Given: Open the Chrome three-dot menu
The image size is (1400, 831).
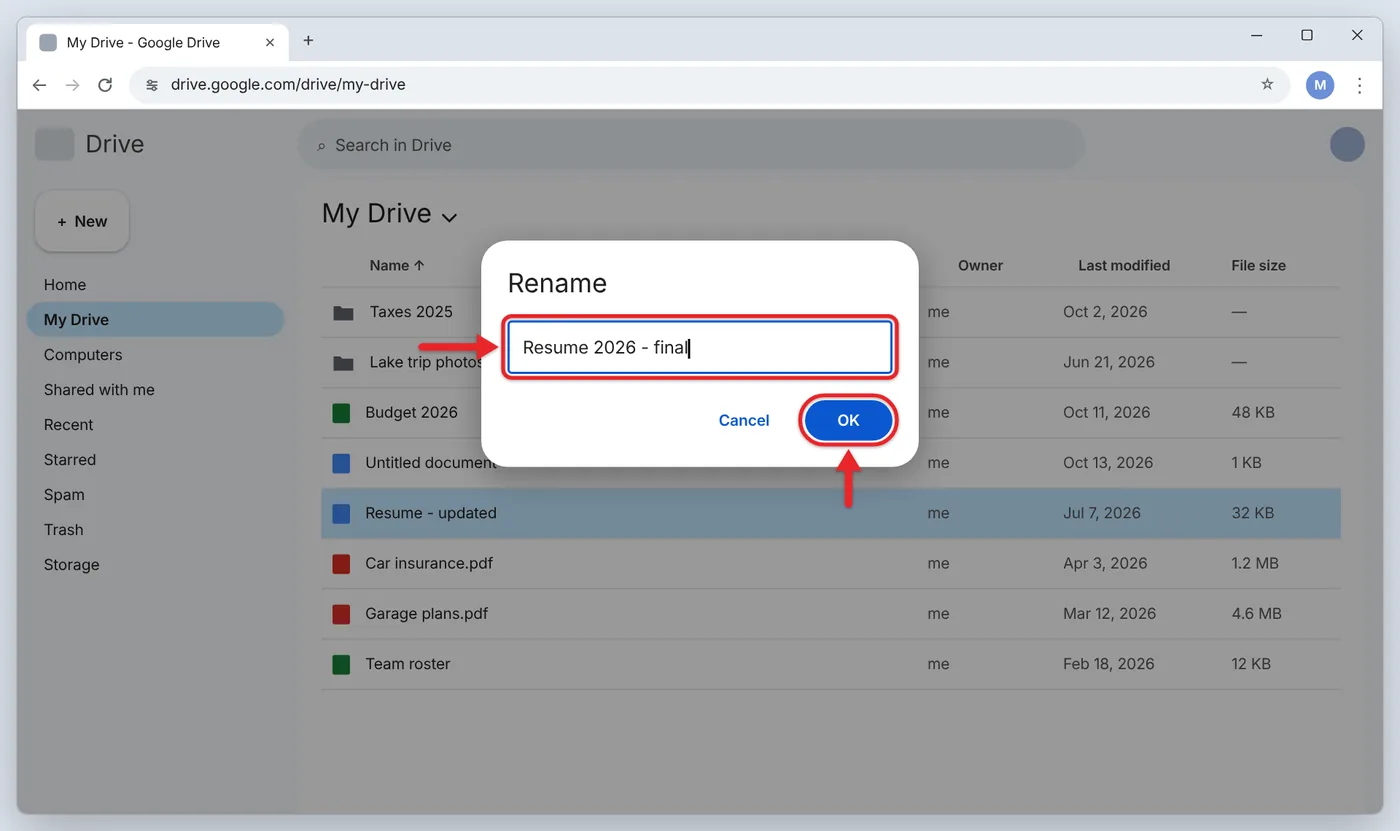Looking at the screenshot, I should click(1359, 85).
